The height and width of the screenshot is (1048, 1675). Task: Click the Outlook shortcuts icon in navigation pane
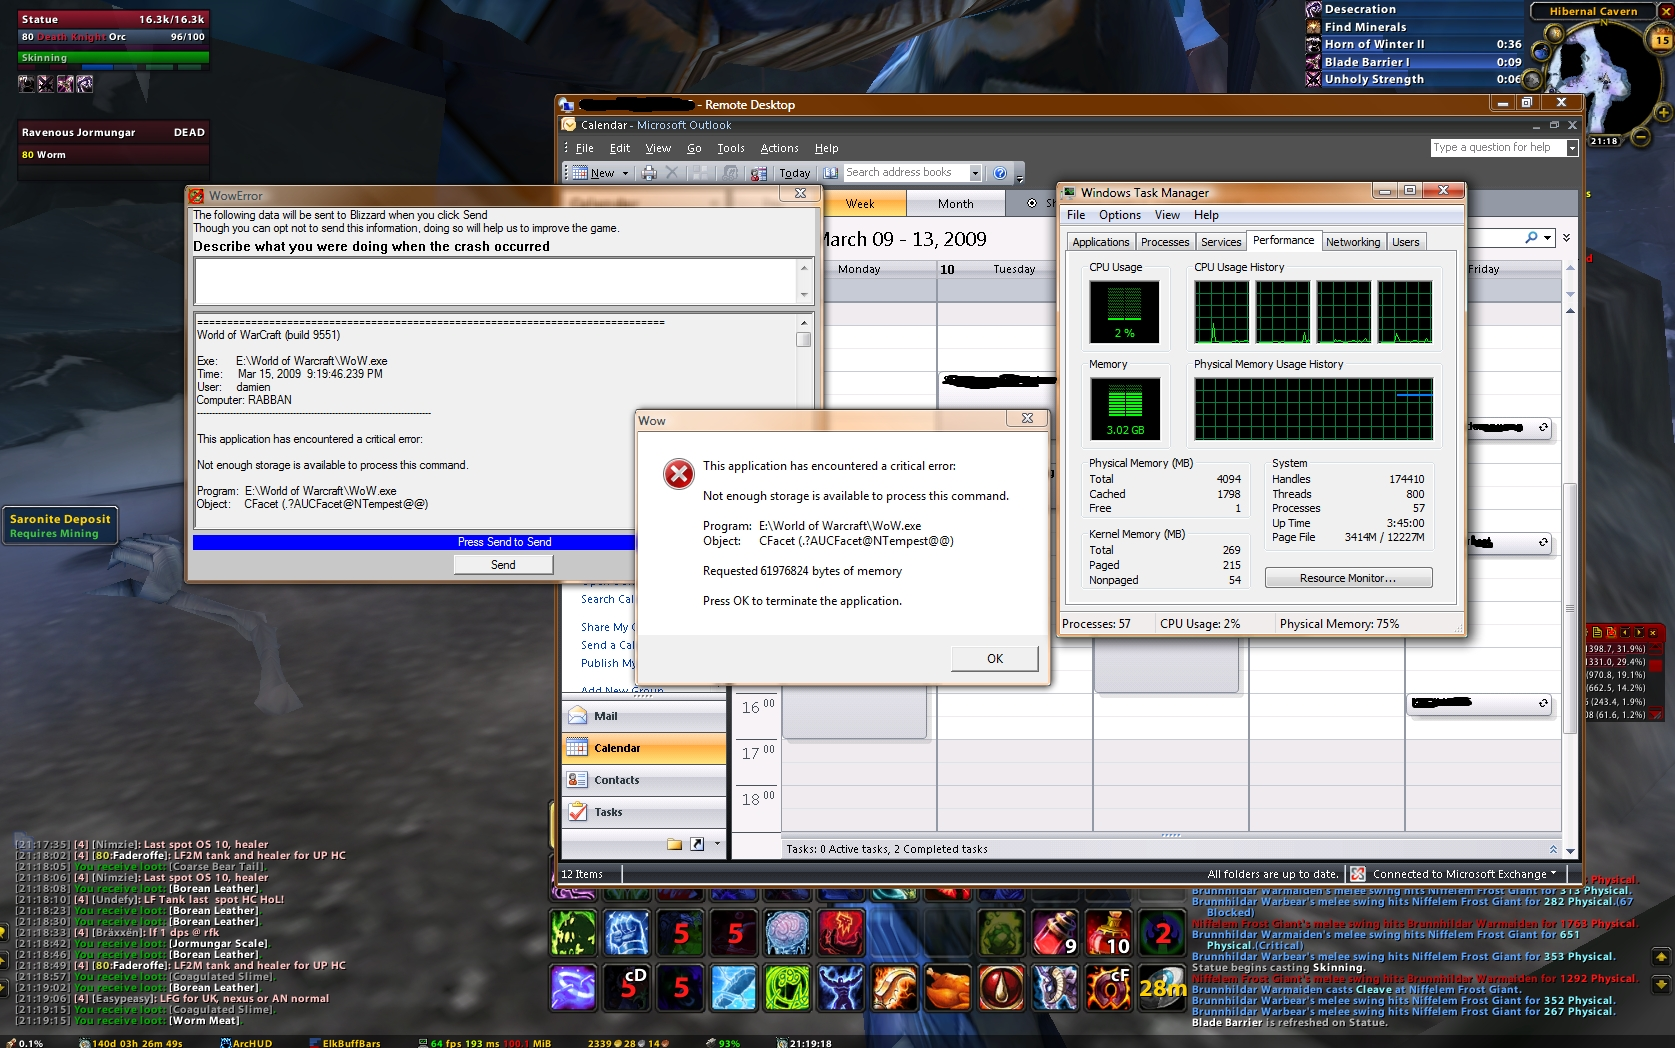click(x=697, y=844)
